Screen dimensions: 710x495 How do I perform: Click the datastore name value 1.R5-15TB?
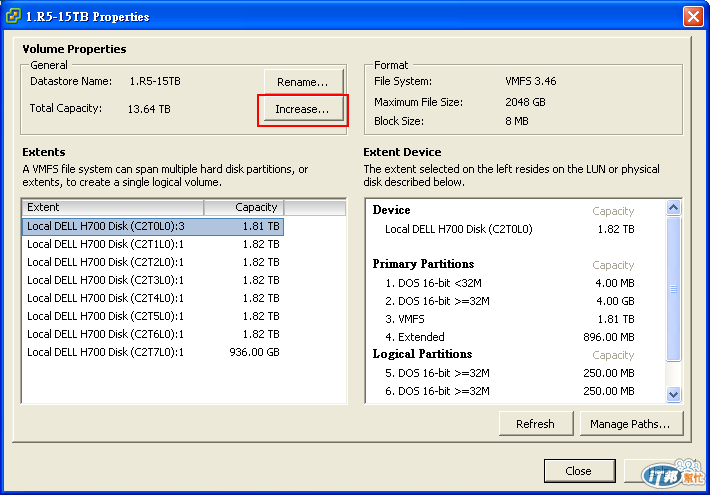click(155, 82)
